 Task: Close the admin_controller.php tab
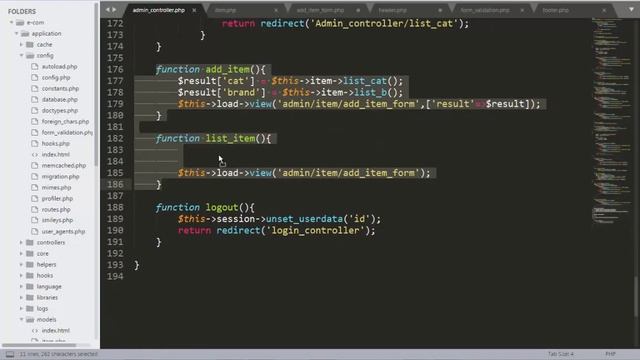tap(194, 10)
